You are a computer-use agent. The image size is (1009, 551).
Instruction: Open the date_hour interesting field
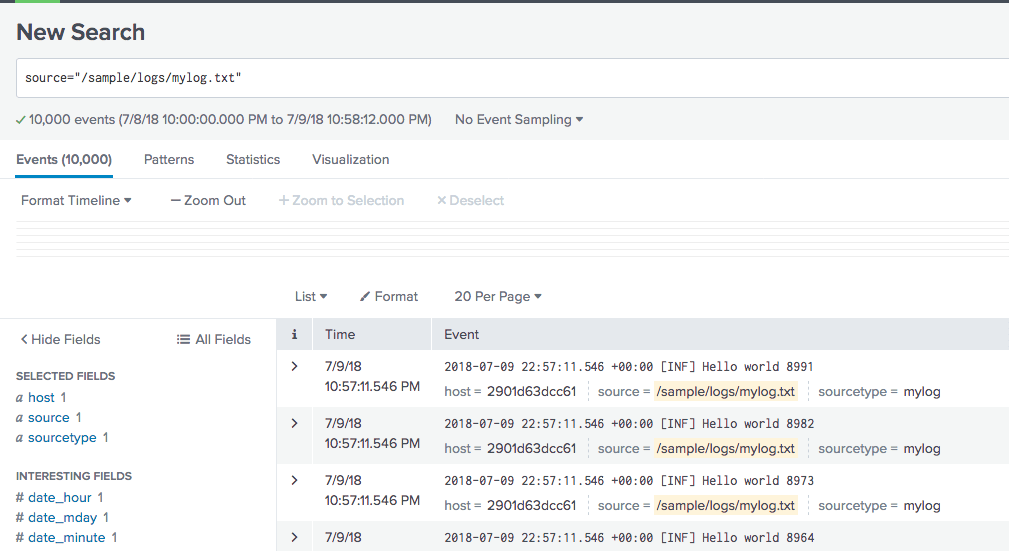[x=59, y=498]
